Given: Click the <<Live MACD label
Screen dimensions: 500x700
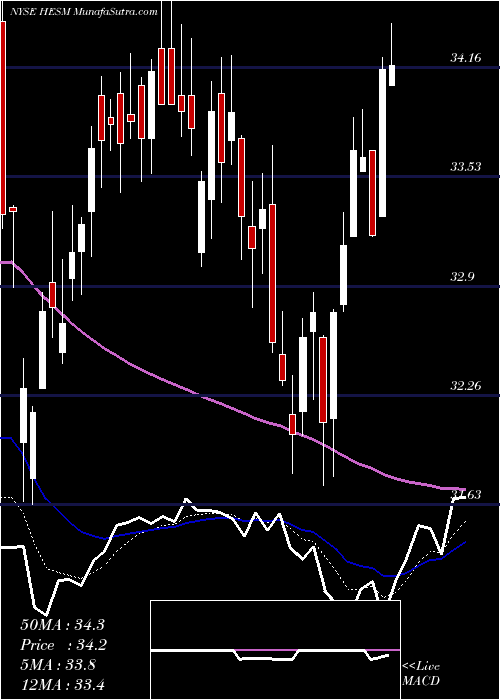Looking at the screenshot, I should point(421,674).
